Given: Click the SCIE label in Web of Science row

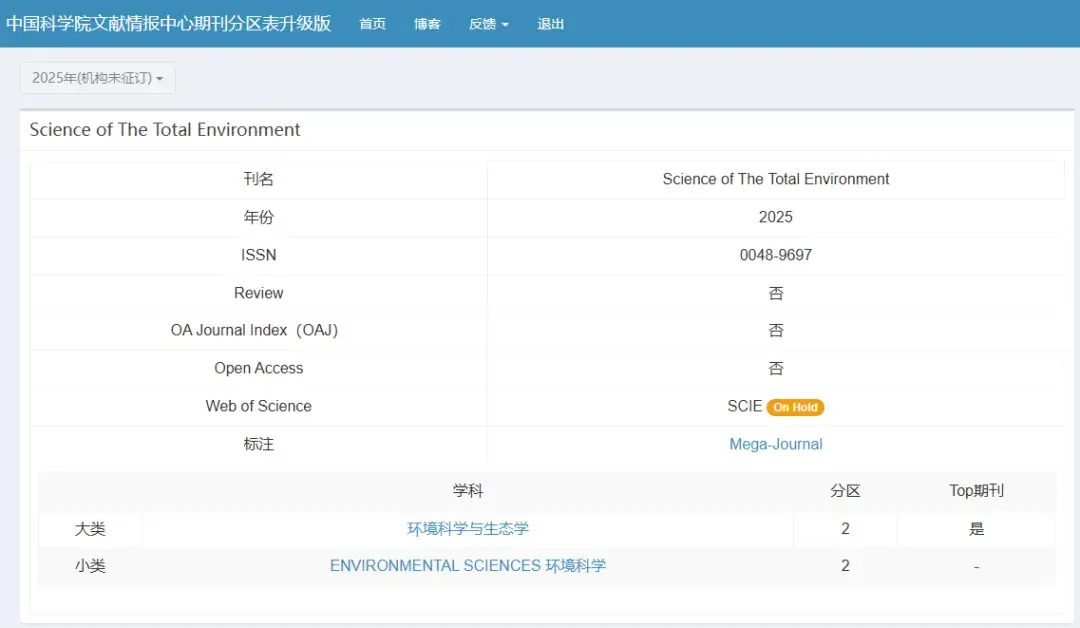Looking at the screenshot, I should (742, 406).
